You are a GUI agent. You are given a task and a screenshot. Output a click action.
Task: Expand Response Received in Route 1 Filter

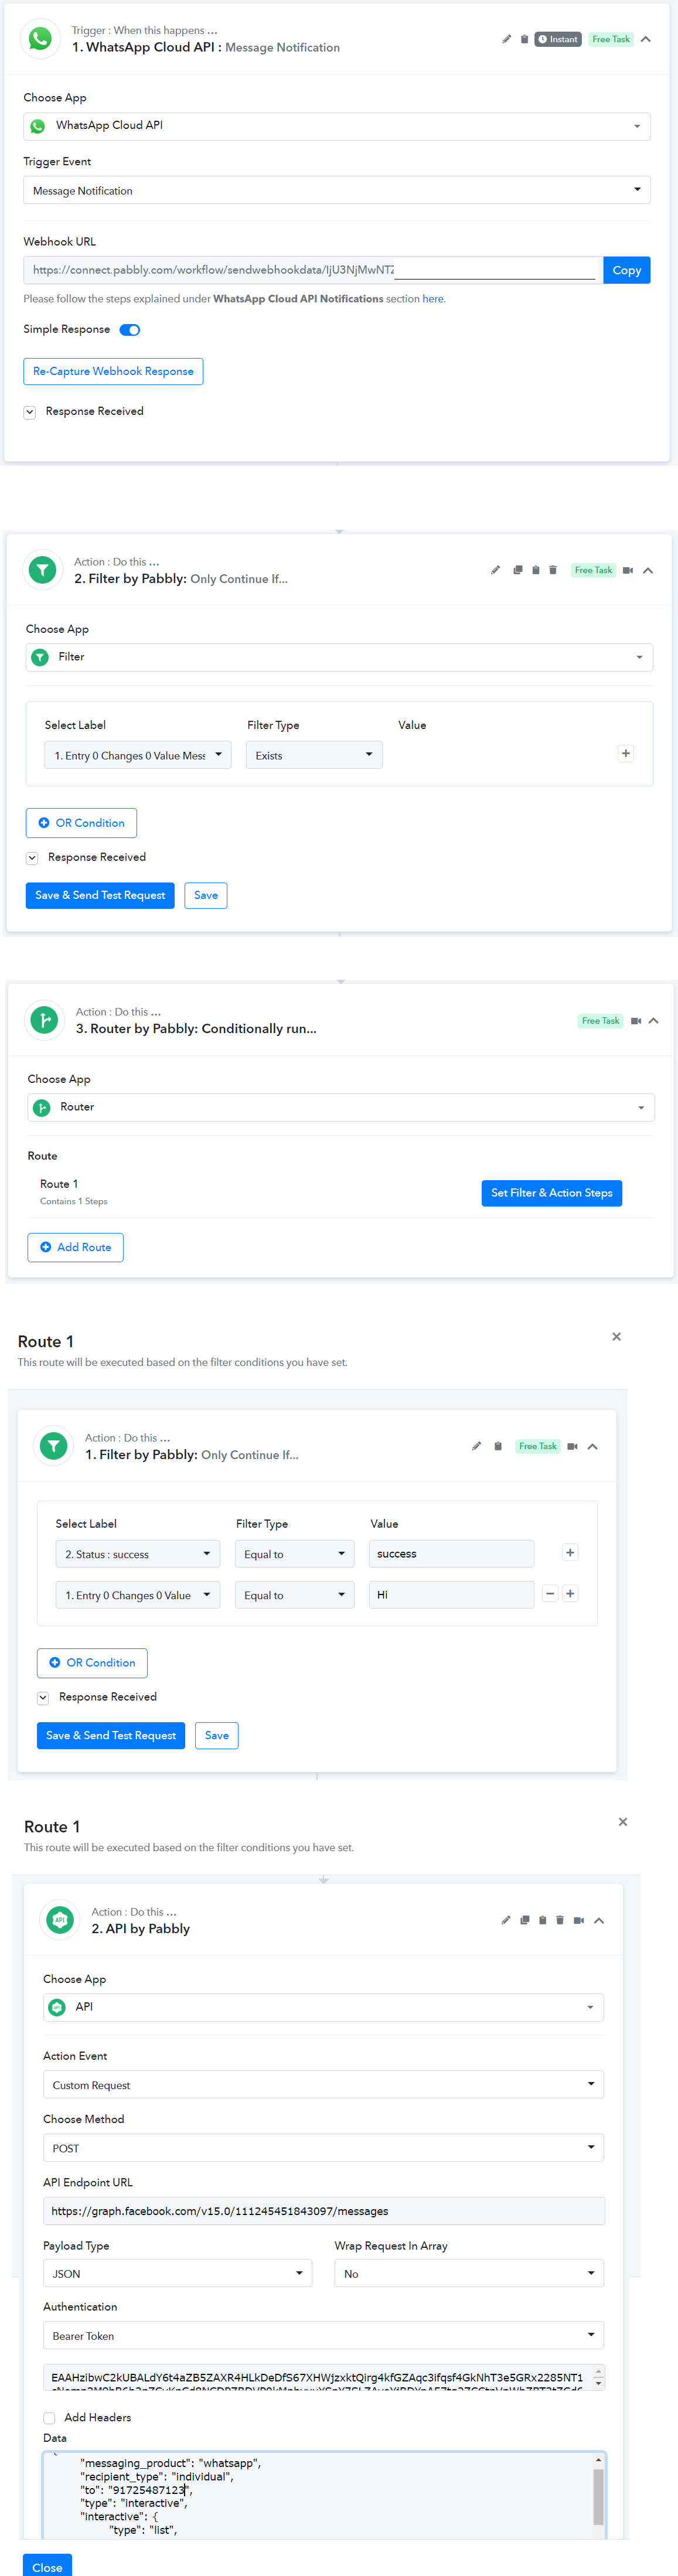[x=43, y=1698]
